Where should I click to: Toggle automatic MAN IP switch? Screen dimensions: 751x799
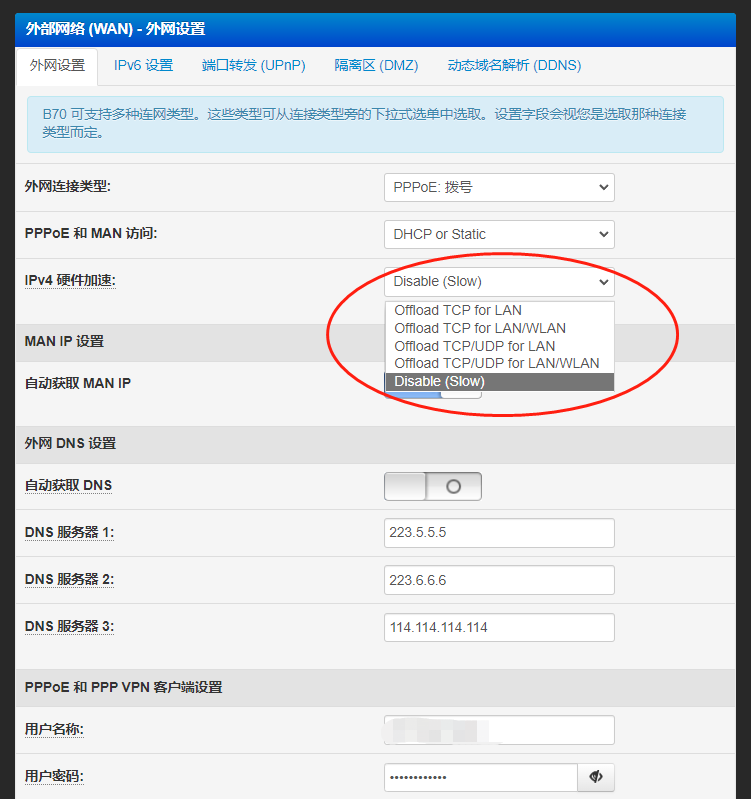(x=460, y=392)
